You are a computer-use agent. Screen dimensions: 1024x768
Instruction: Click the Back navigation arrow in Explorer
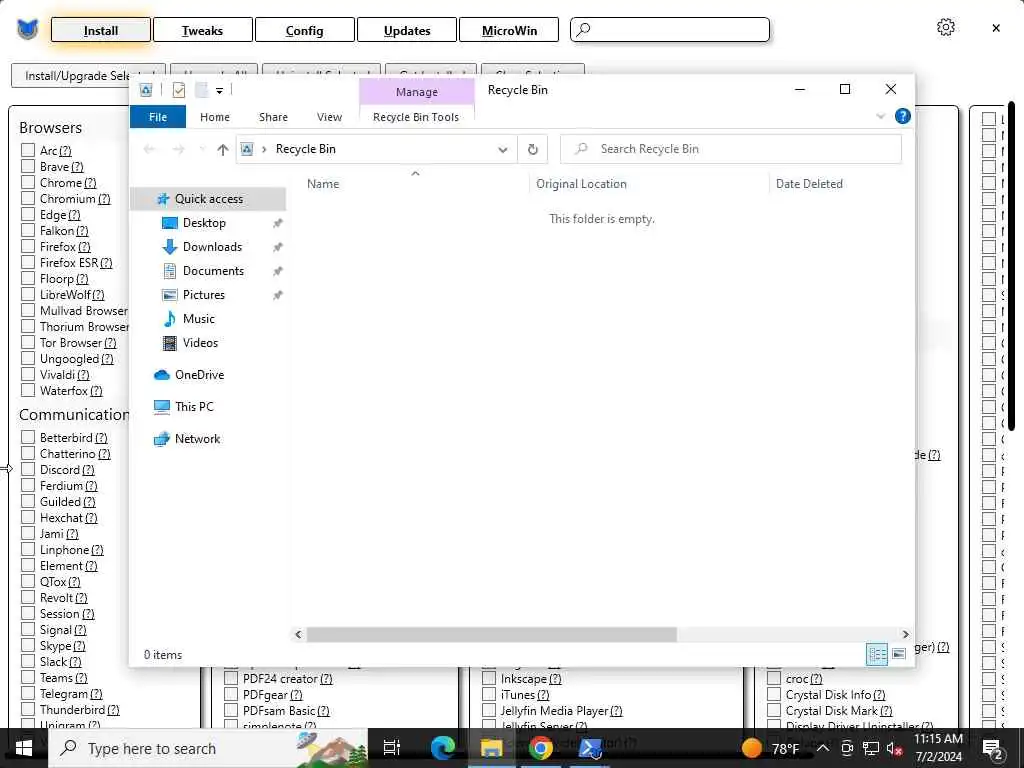point(150,150)
